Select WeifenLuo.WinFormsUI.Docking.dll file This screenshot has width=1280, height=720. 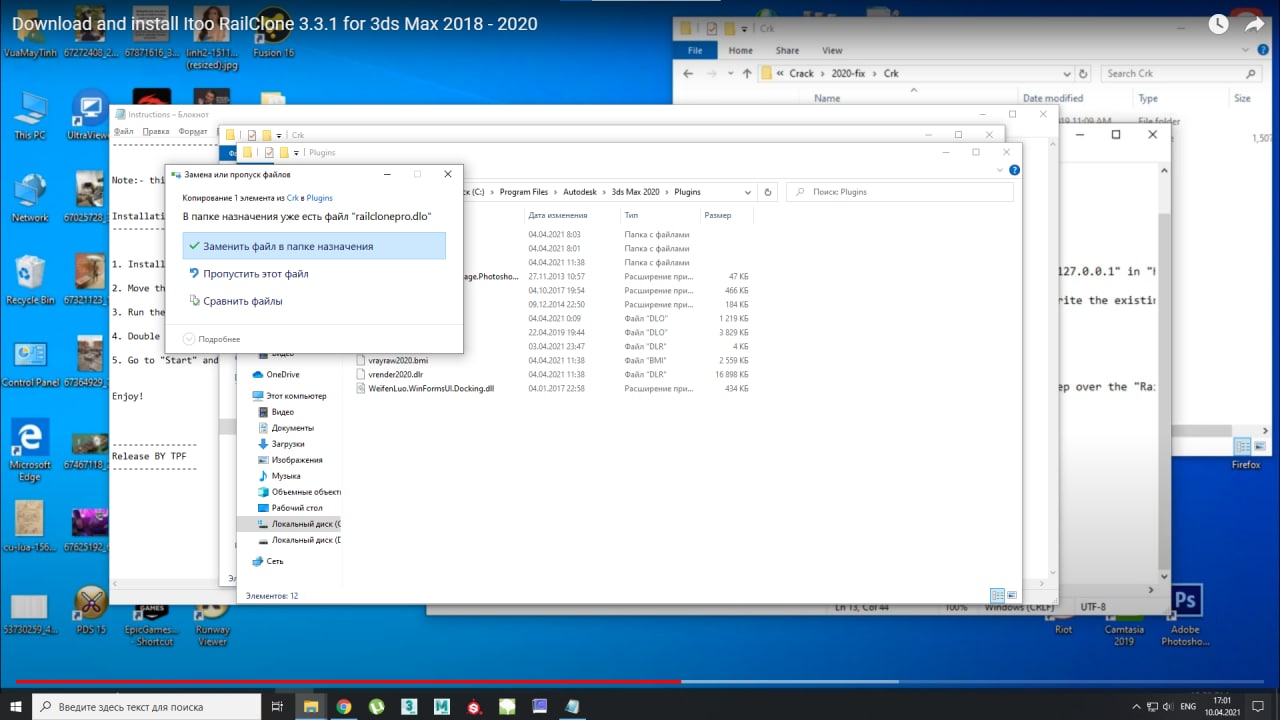(x=431, y=388)
